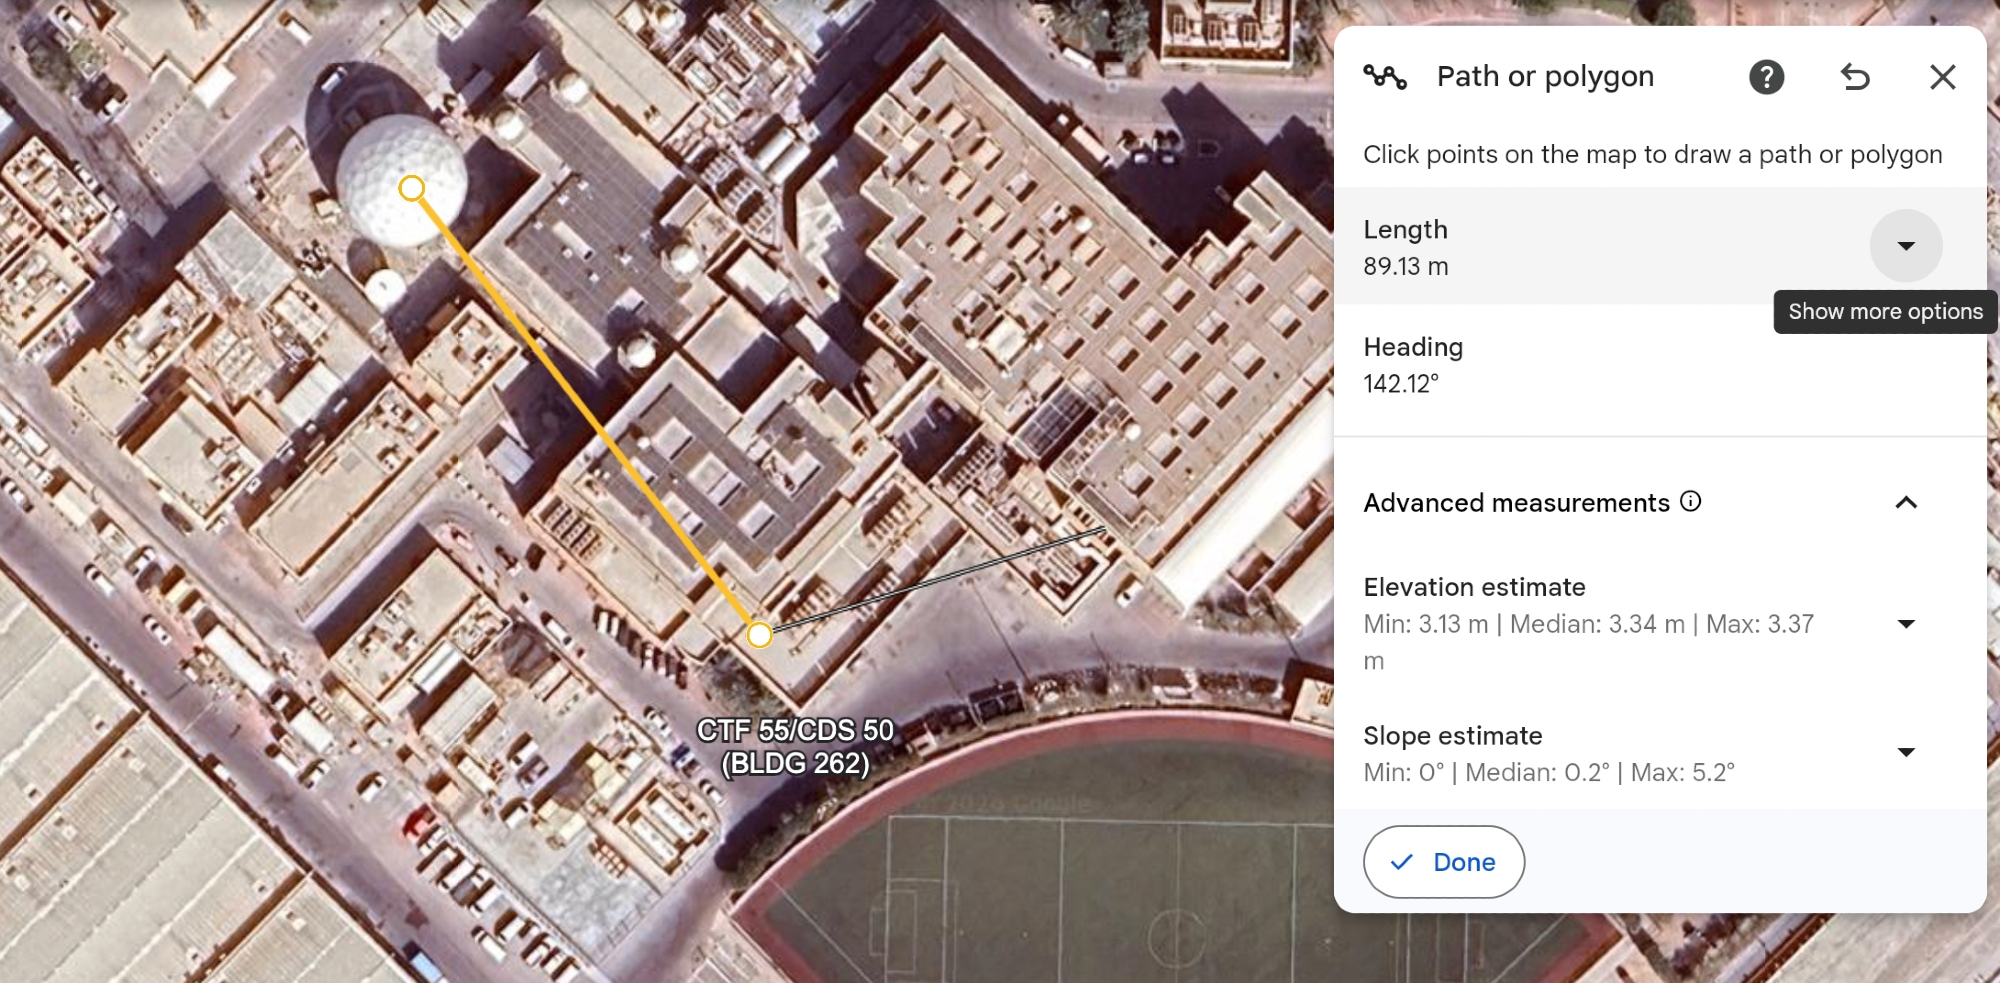Select the path end point near building
The image size is (2000, 983).
pyautogui.click(x=760, y=635)
